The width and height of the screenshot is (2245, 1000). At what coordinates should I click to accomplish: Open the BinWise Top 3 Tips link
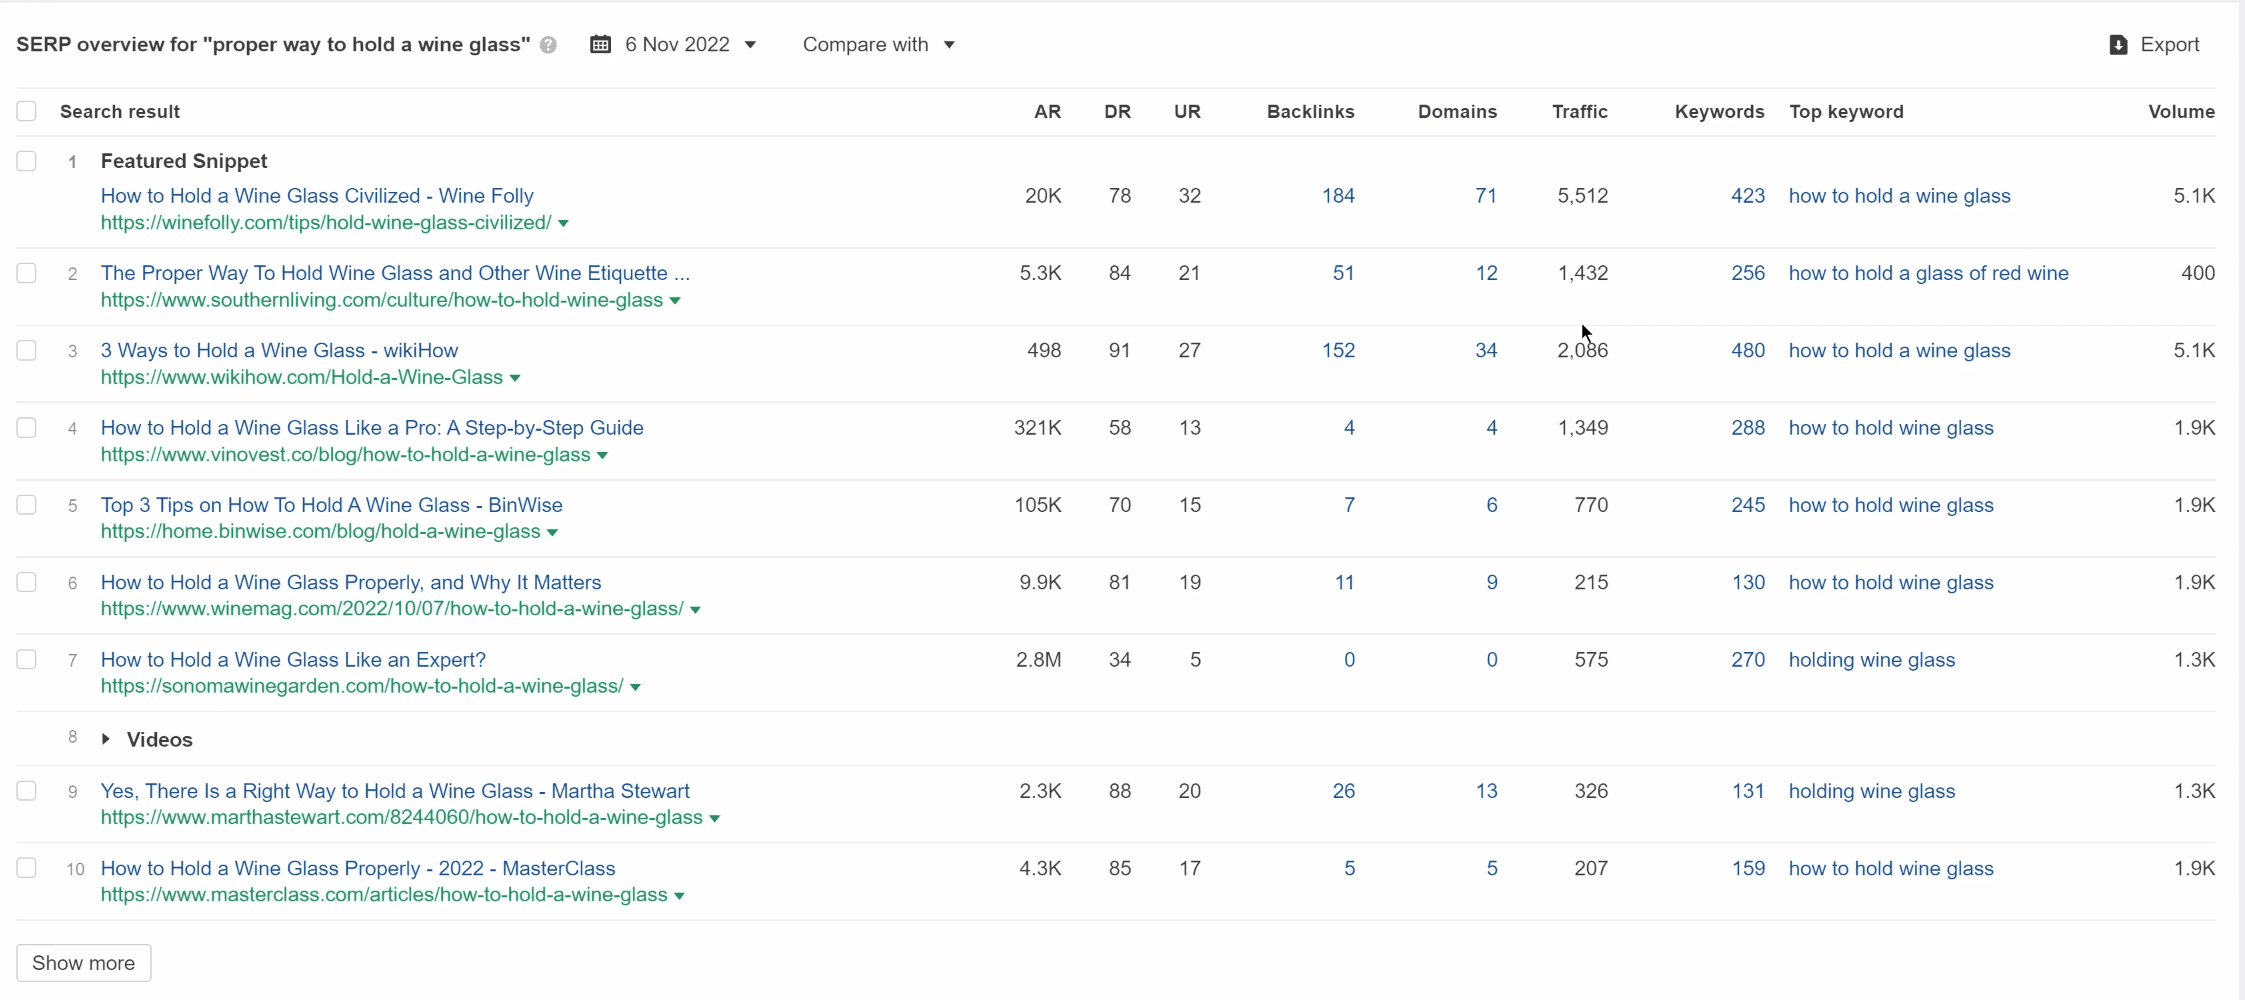332,505
